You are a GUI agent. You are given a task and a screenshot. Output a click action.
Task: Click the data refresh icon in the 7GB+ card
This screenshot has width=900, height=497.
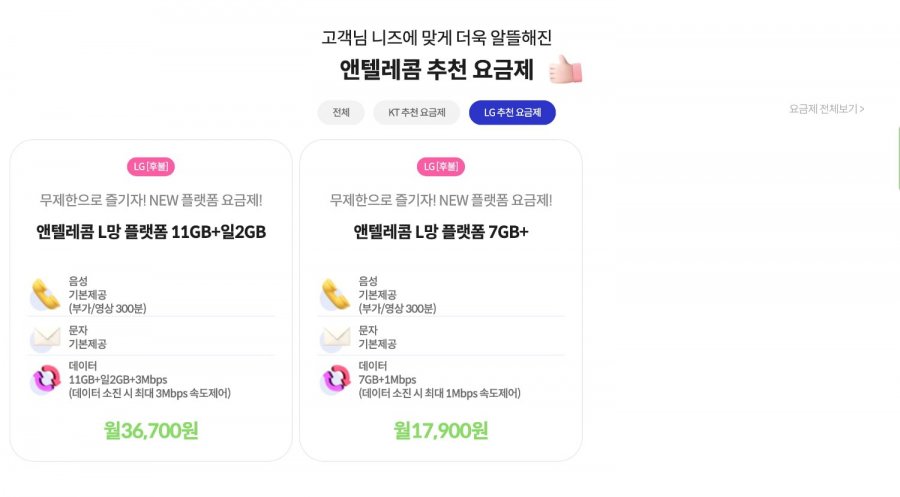(335, 379)
